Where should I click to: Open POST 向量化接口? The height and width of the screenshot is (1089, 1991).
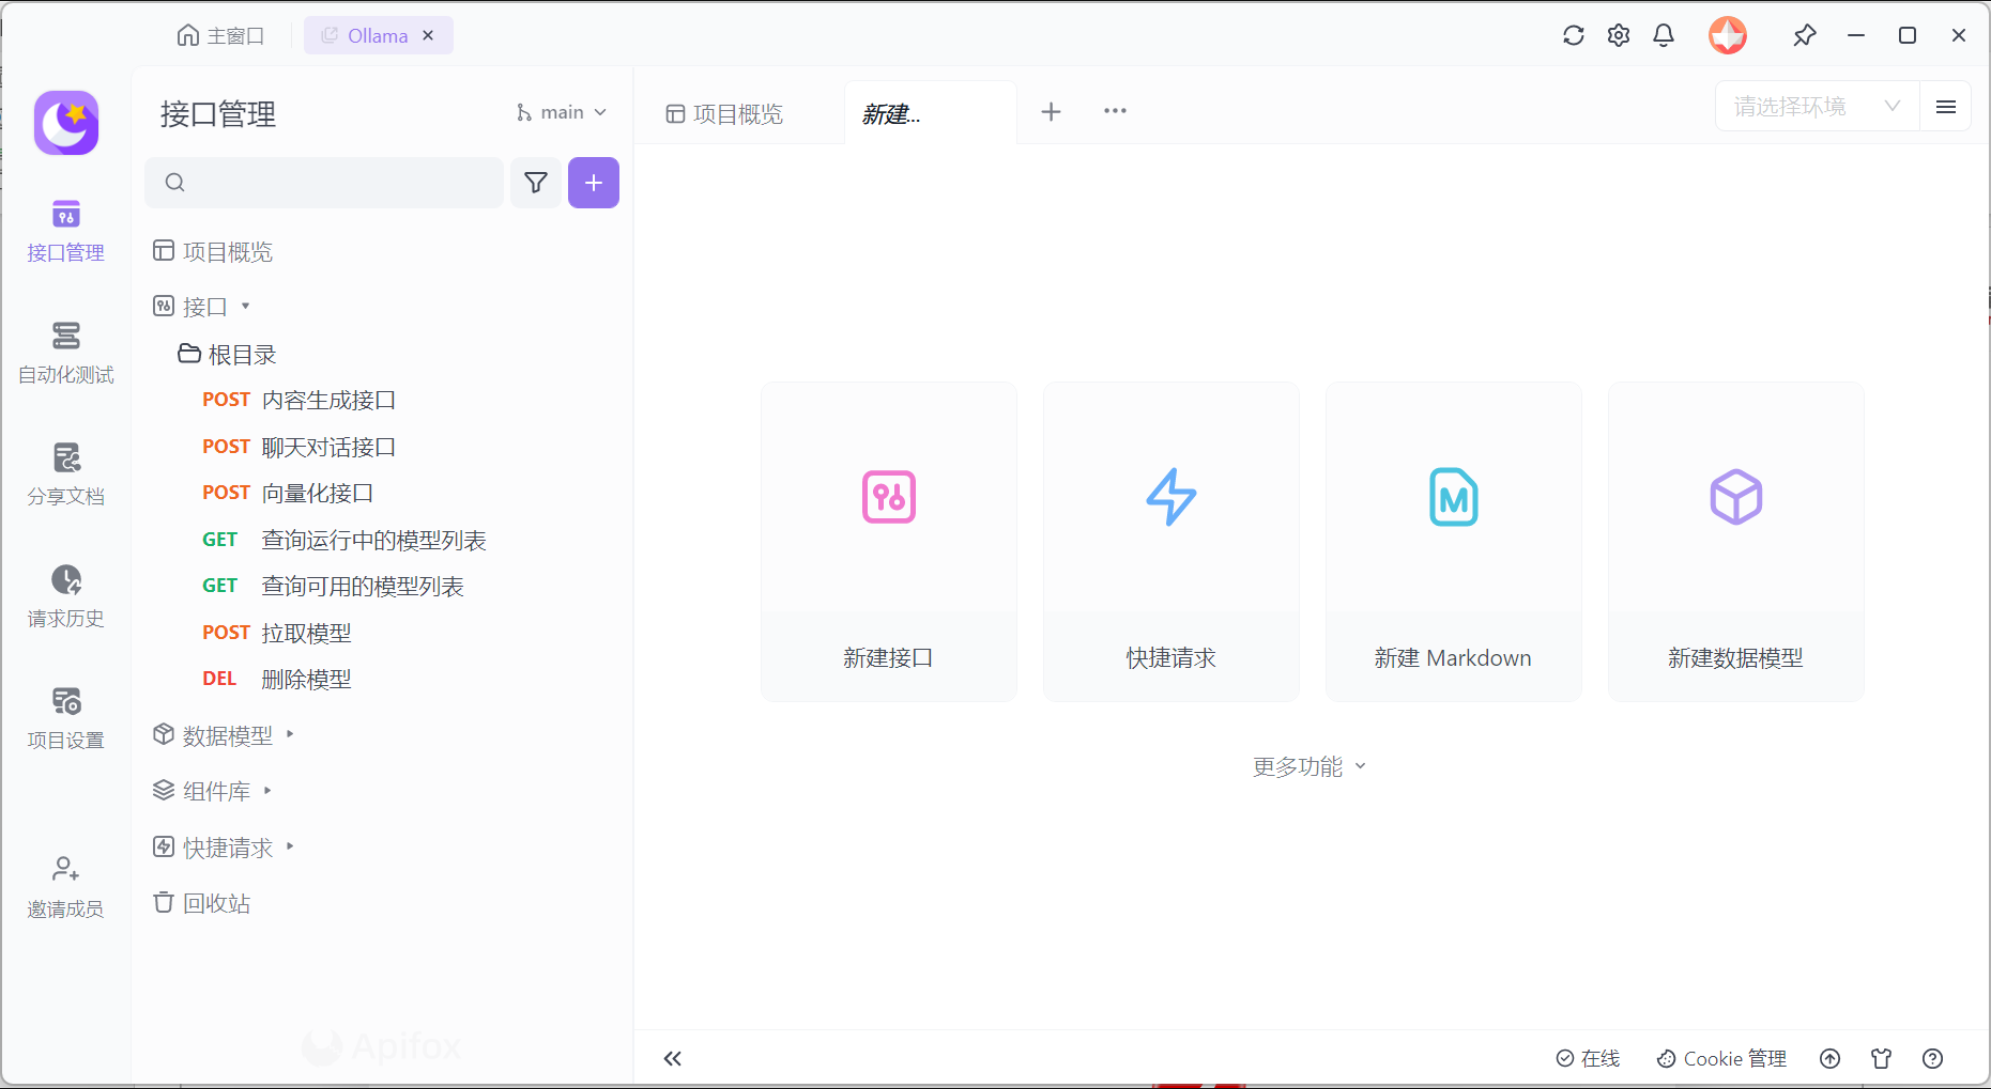coord(288,493)
